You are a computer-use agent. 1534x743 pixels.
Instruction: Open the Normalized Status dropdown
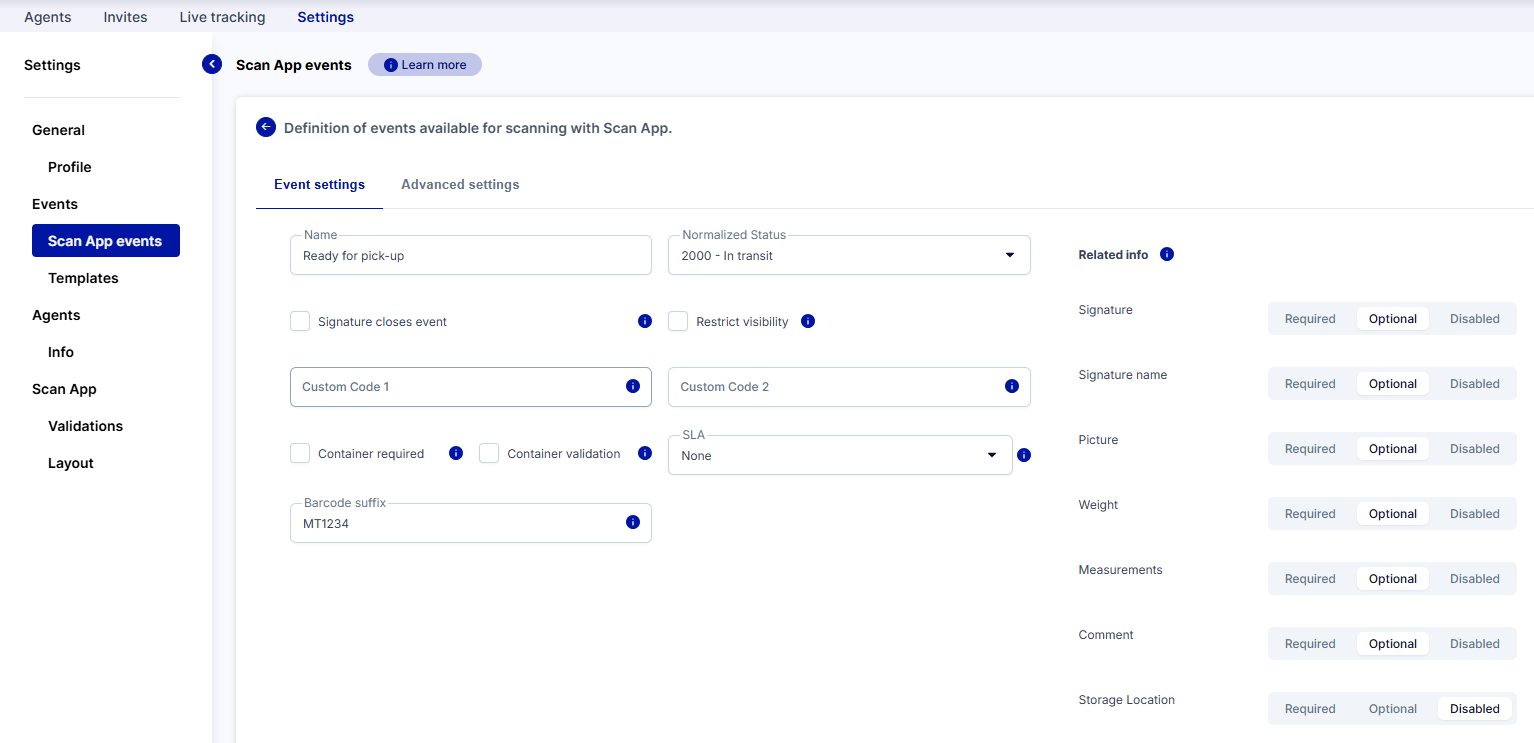tap(849, 255)
